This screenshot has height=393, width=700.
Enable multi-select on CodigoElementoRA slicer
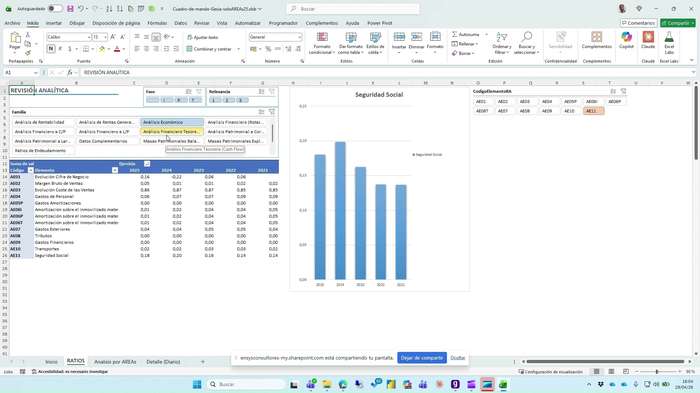pos(613,91)
